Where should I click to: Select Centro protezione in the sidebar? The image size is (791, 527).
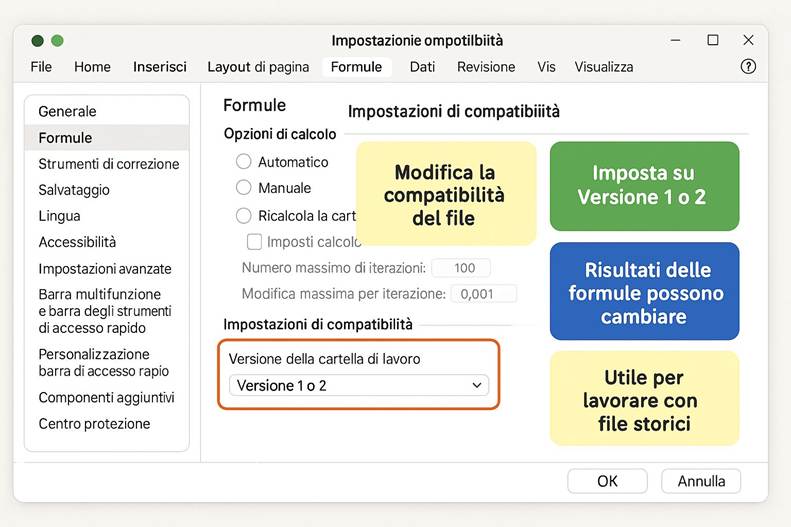point(94,424)
